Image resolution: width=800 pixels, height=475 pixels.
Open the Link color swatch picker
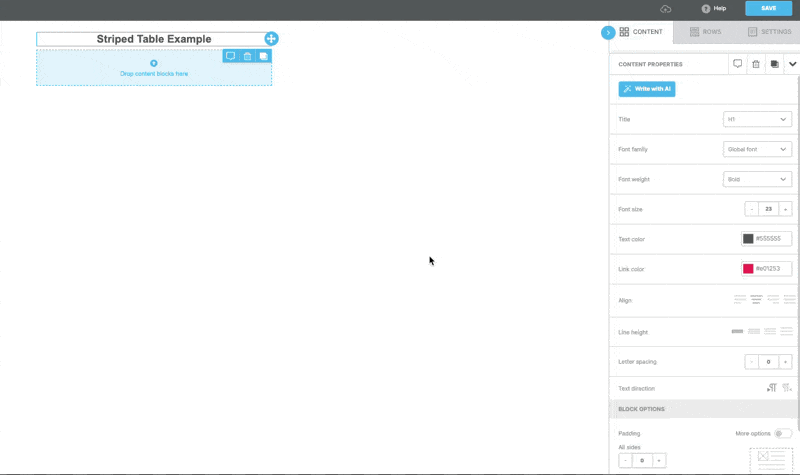[x=748, y=268]
